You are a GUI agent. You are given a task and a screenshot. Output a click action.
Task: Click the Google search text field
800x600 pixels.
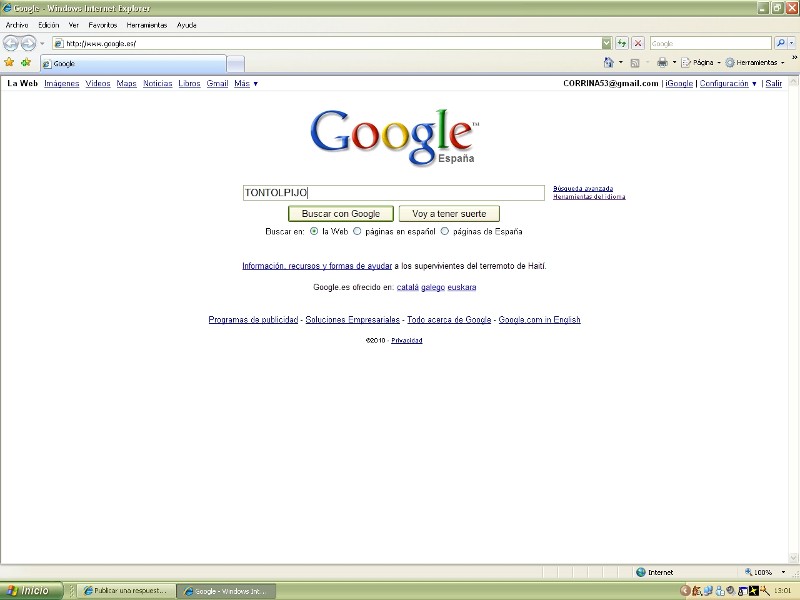tap(394, 193)
